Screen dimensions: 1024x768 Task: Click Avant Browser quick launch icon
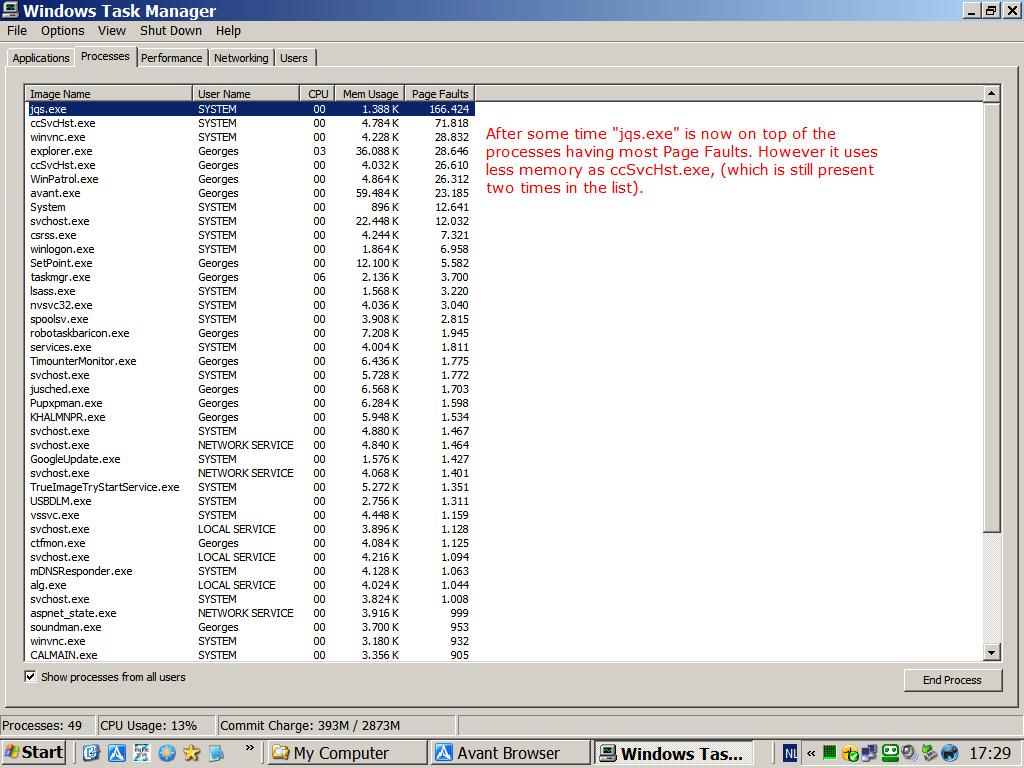coord(116,753)
